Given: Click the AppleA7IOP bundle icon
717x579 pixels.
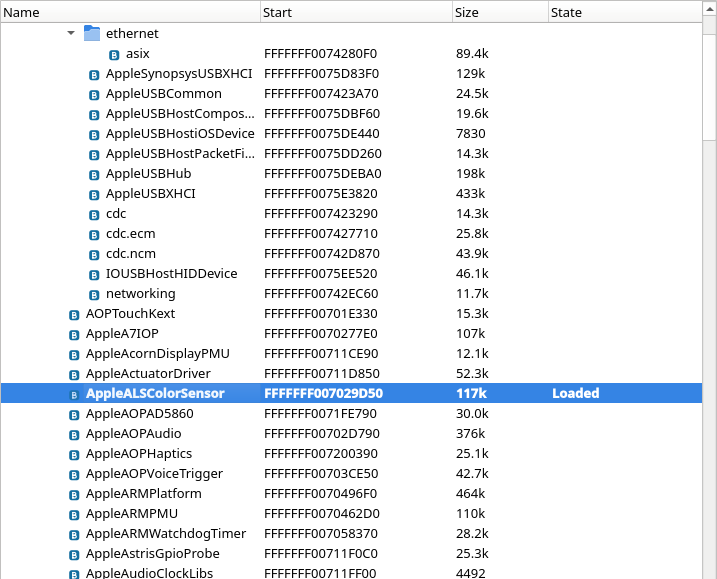Looking at the screenshot, I should [74, 335].
